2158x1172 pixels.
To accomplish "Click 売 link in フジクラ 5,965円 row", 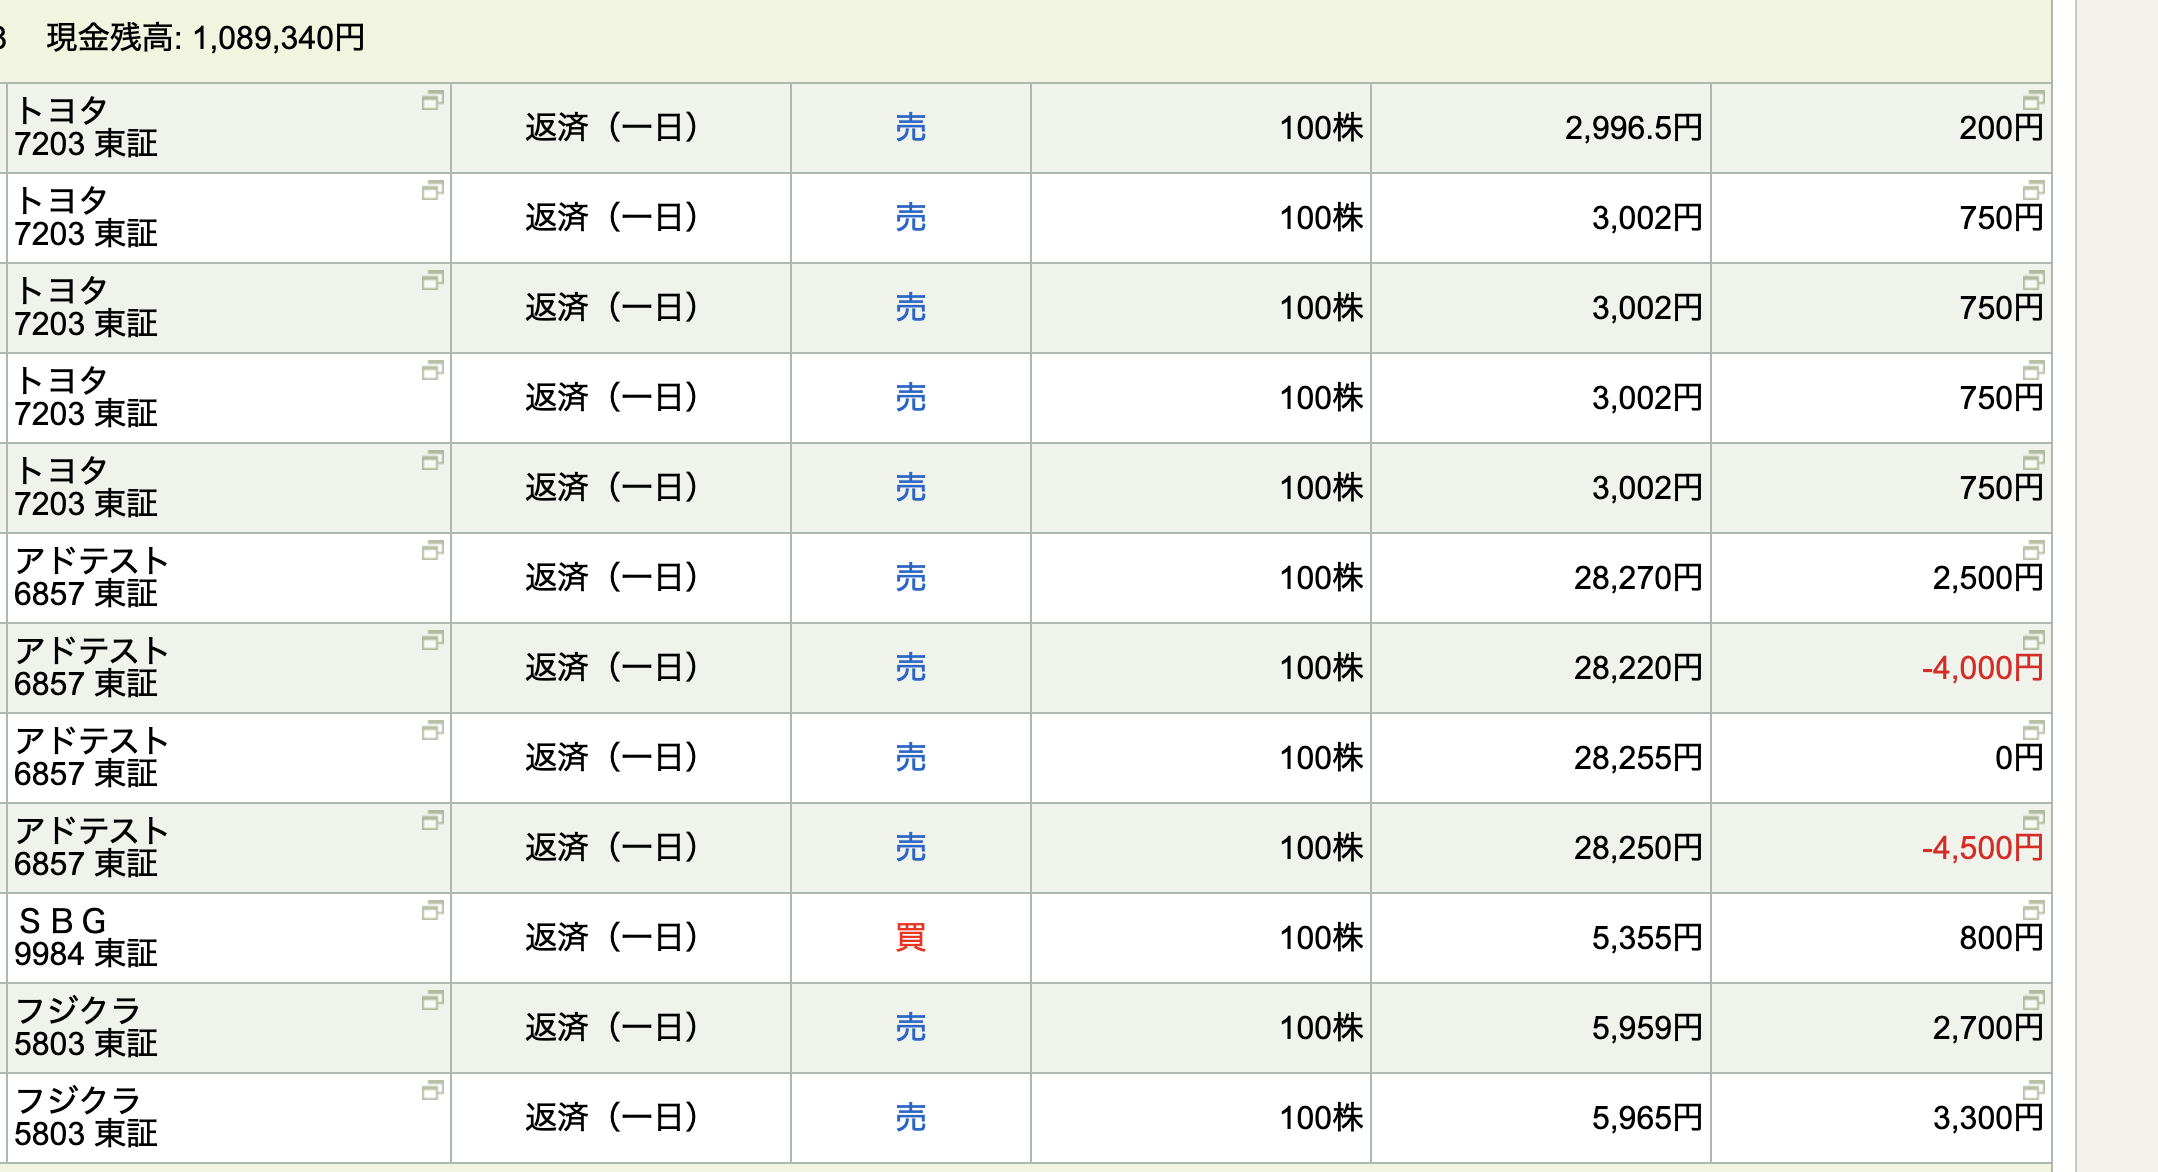I will 910,1118.
